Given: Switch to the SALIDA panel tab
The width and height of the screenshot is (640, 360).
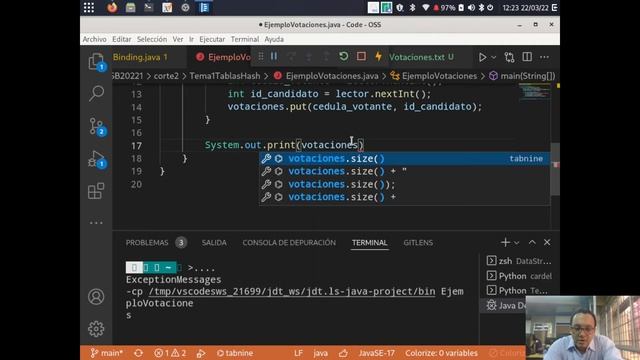Looking at the screenshot, I should [214, 243].
